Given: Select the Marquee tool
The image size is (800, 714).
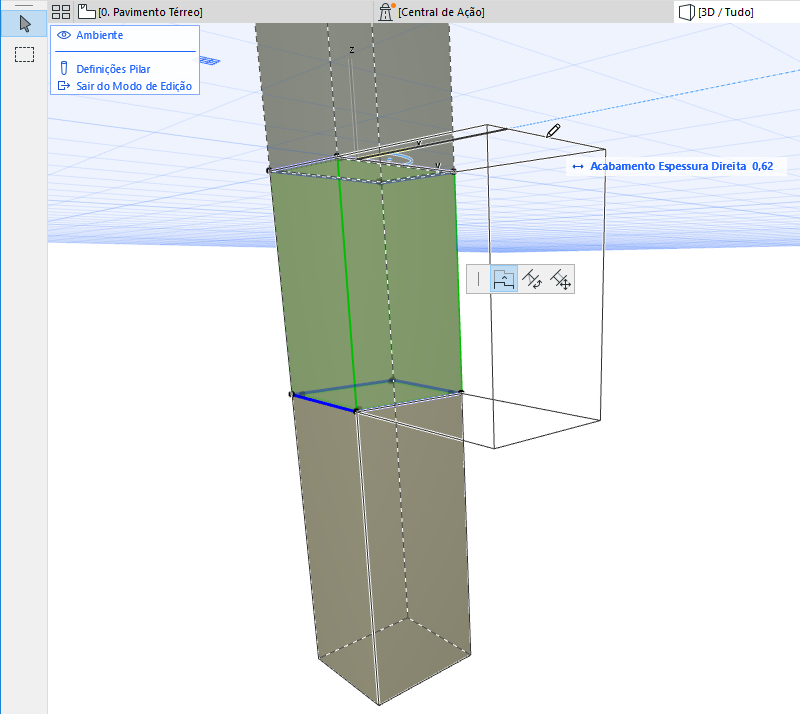Looking at the screenshot, I should tap(24, 54).
